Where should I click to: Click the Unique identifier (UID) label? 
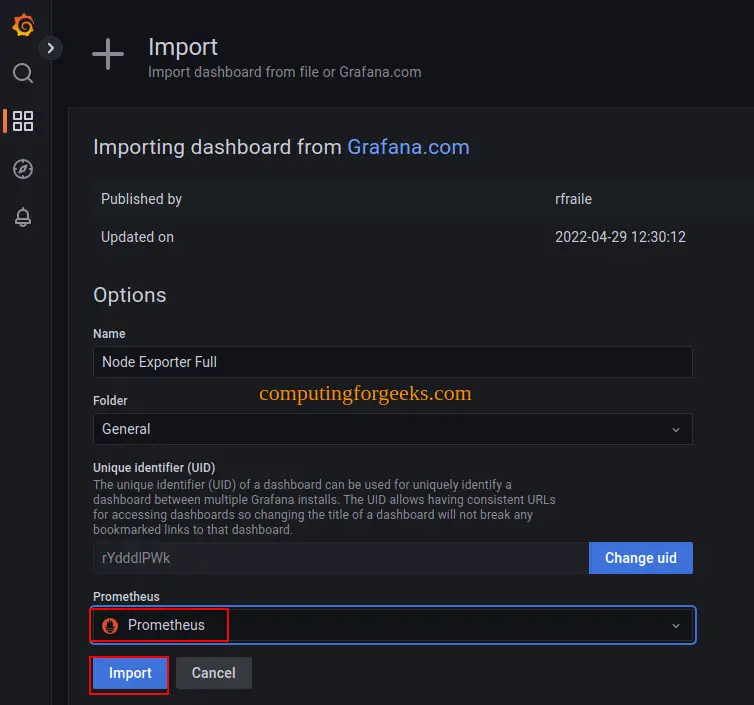click(154, 468)
